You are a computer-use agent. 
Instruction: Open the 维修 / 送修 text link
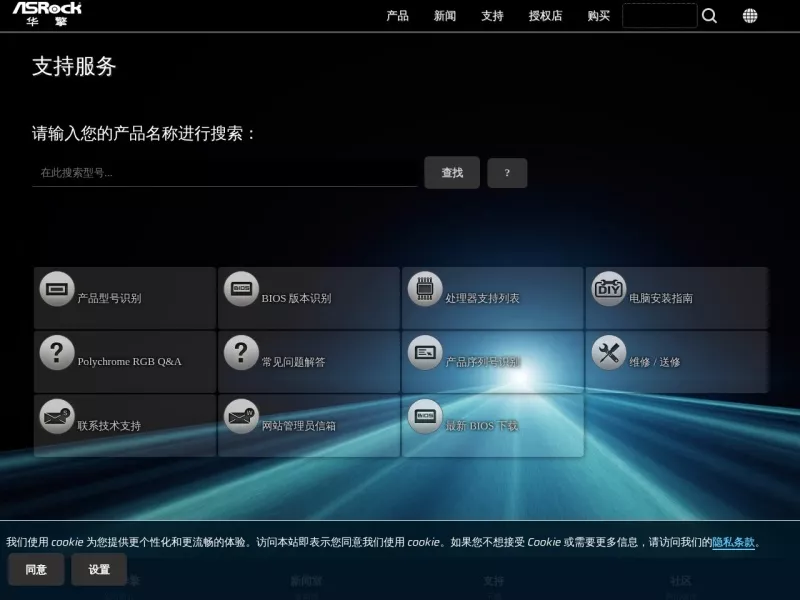[x=655, y=362]
